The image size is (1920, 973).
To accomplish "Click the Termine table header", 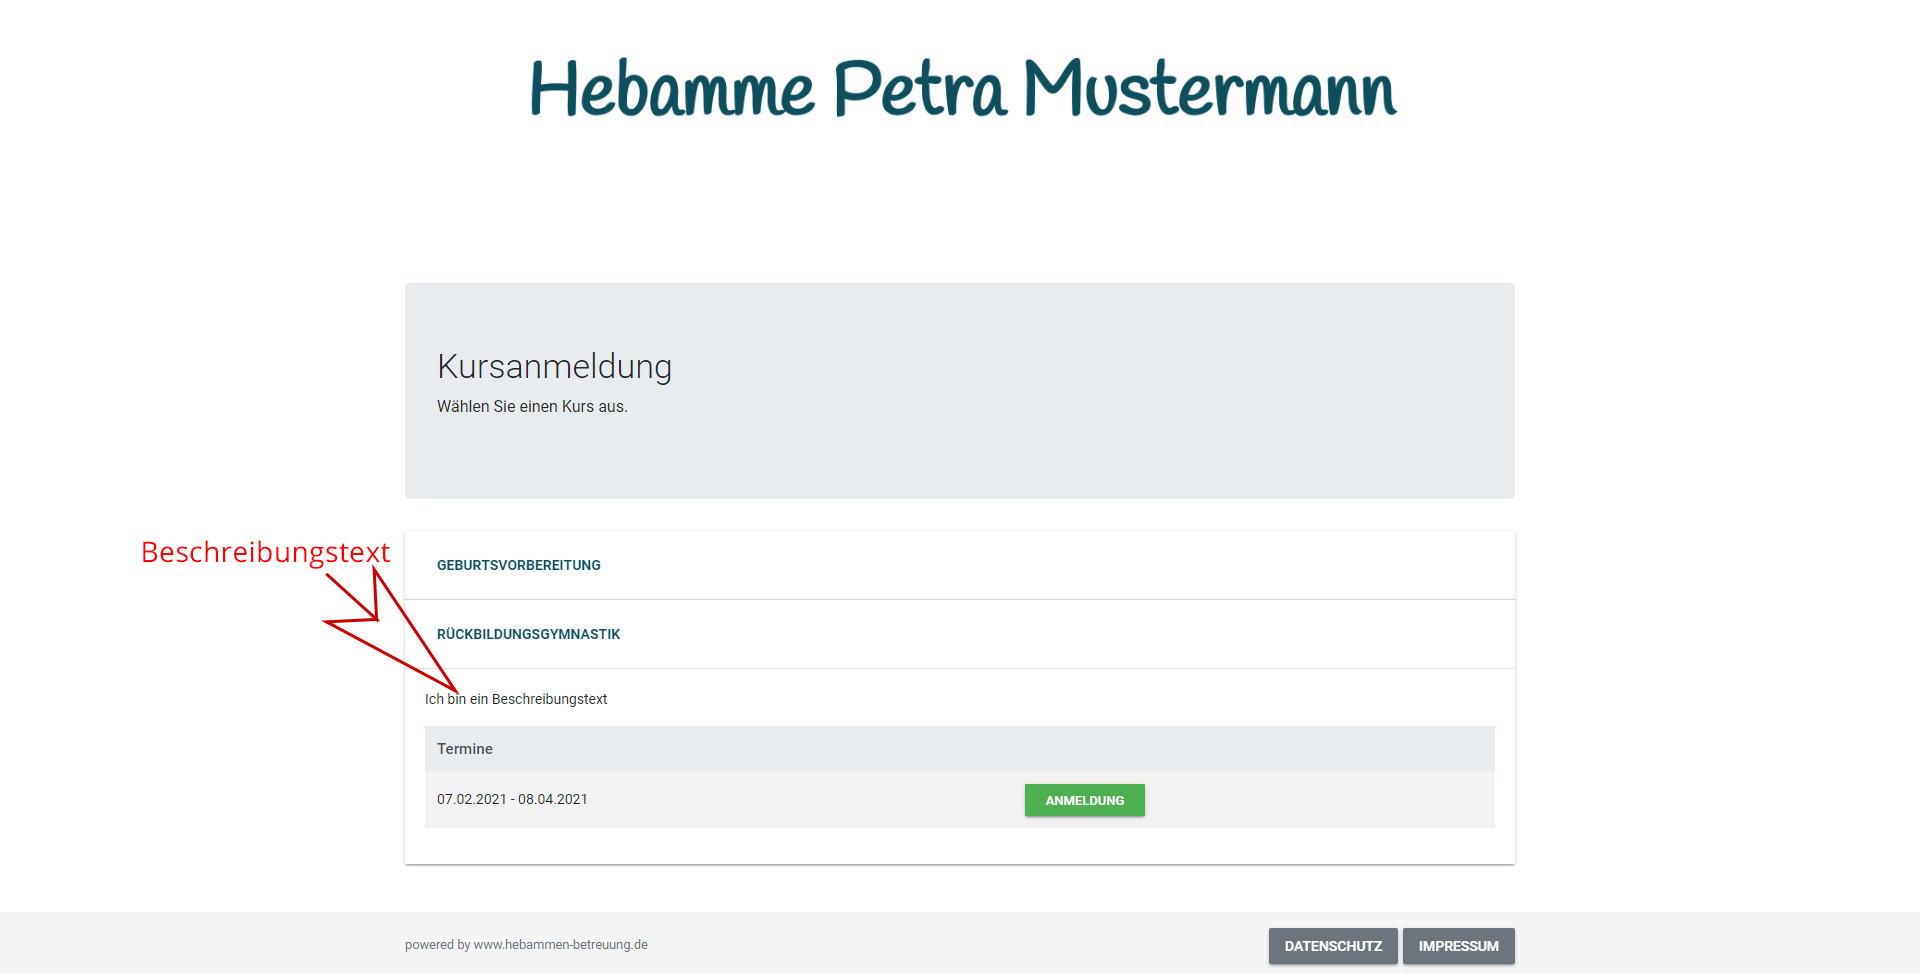I will 465,749.
